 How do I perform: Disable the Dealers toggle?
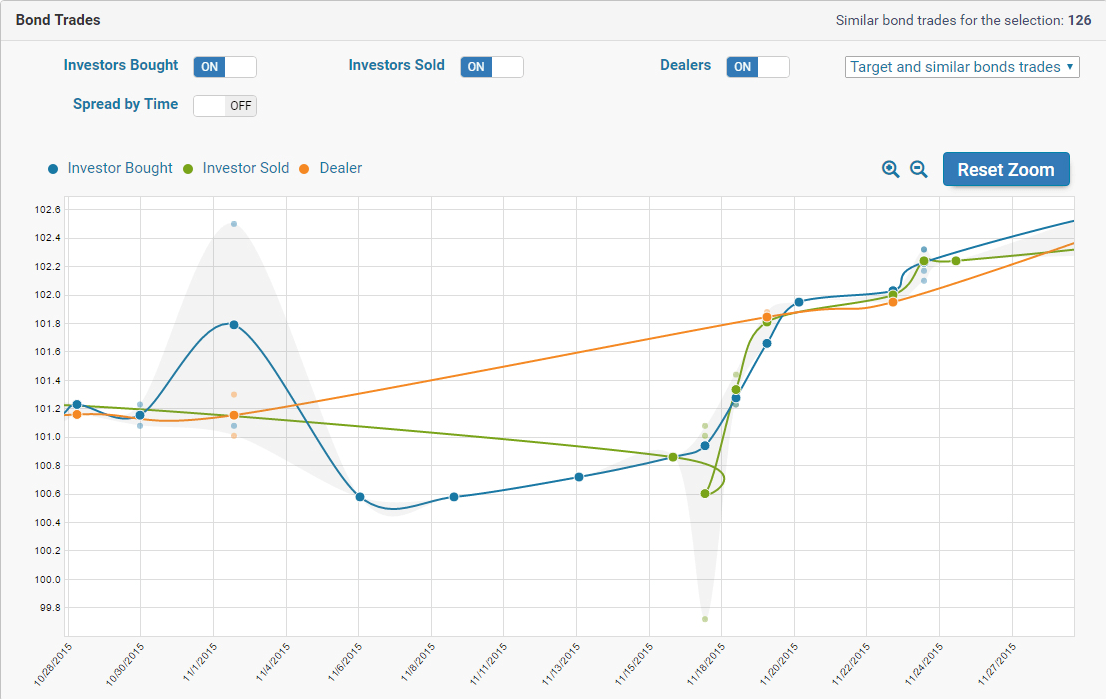(x=758, y=67)
